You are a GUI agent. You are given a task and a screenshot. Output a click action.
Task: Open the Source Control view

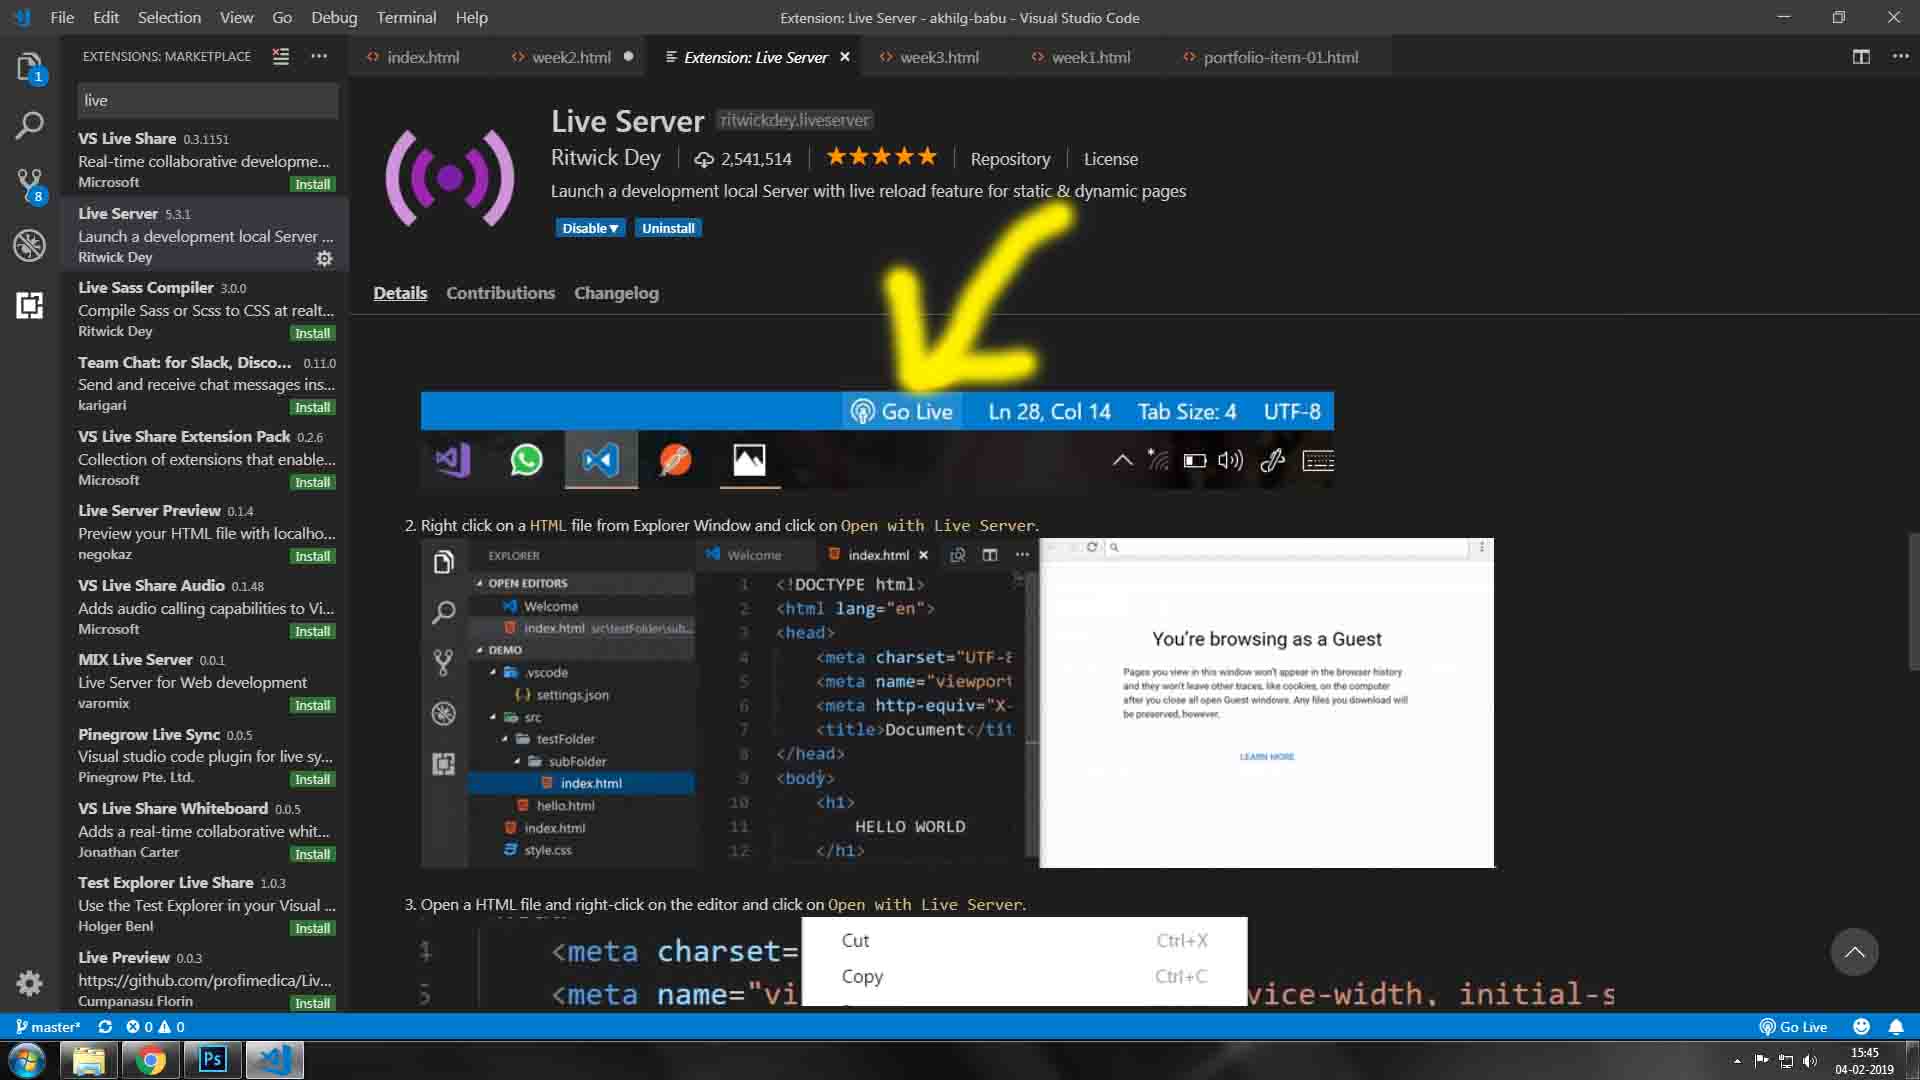[29, 185]
